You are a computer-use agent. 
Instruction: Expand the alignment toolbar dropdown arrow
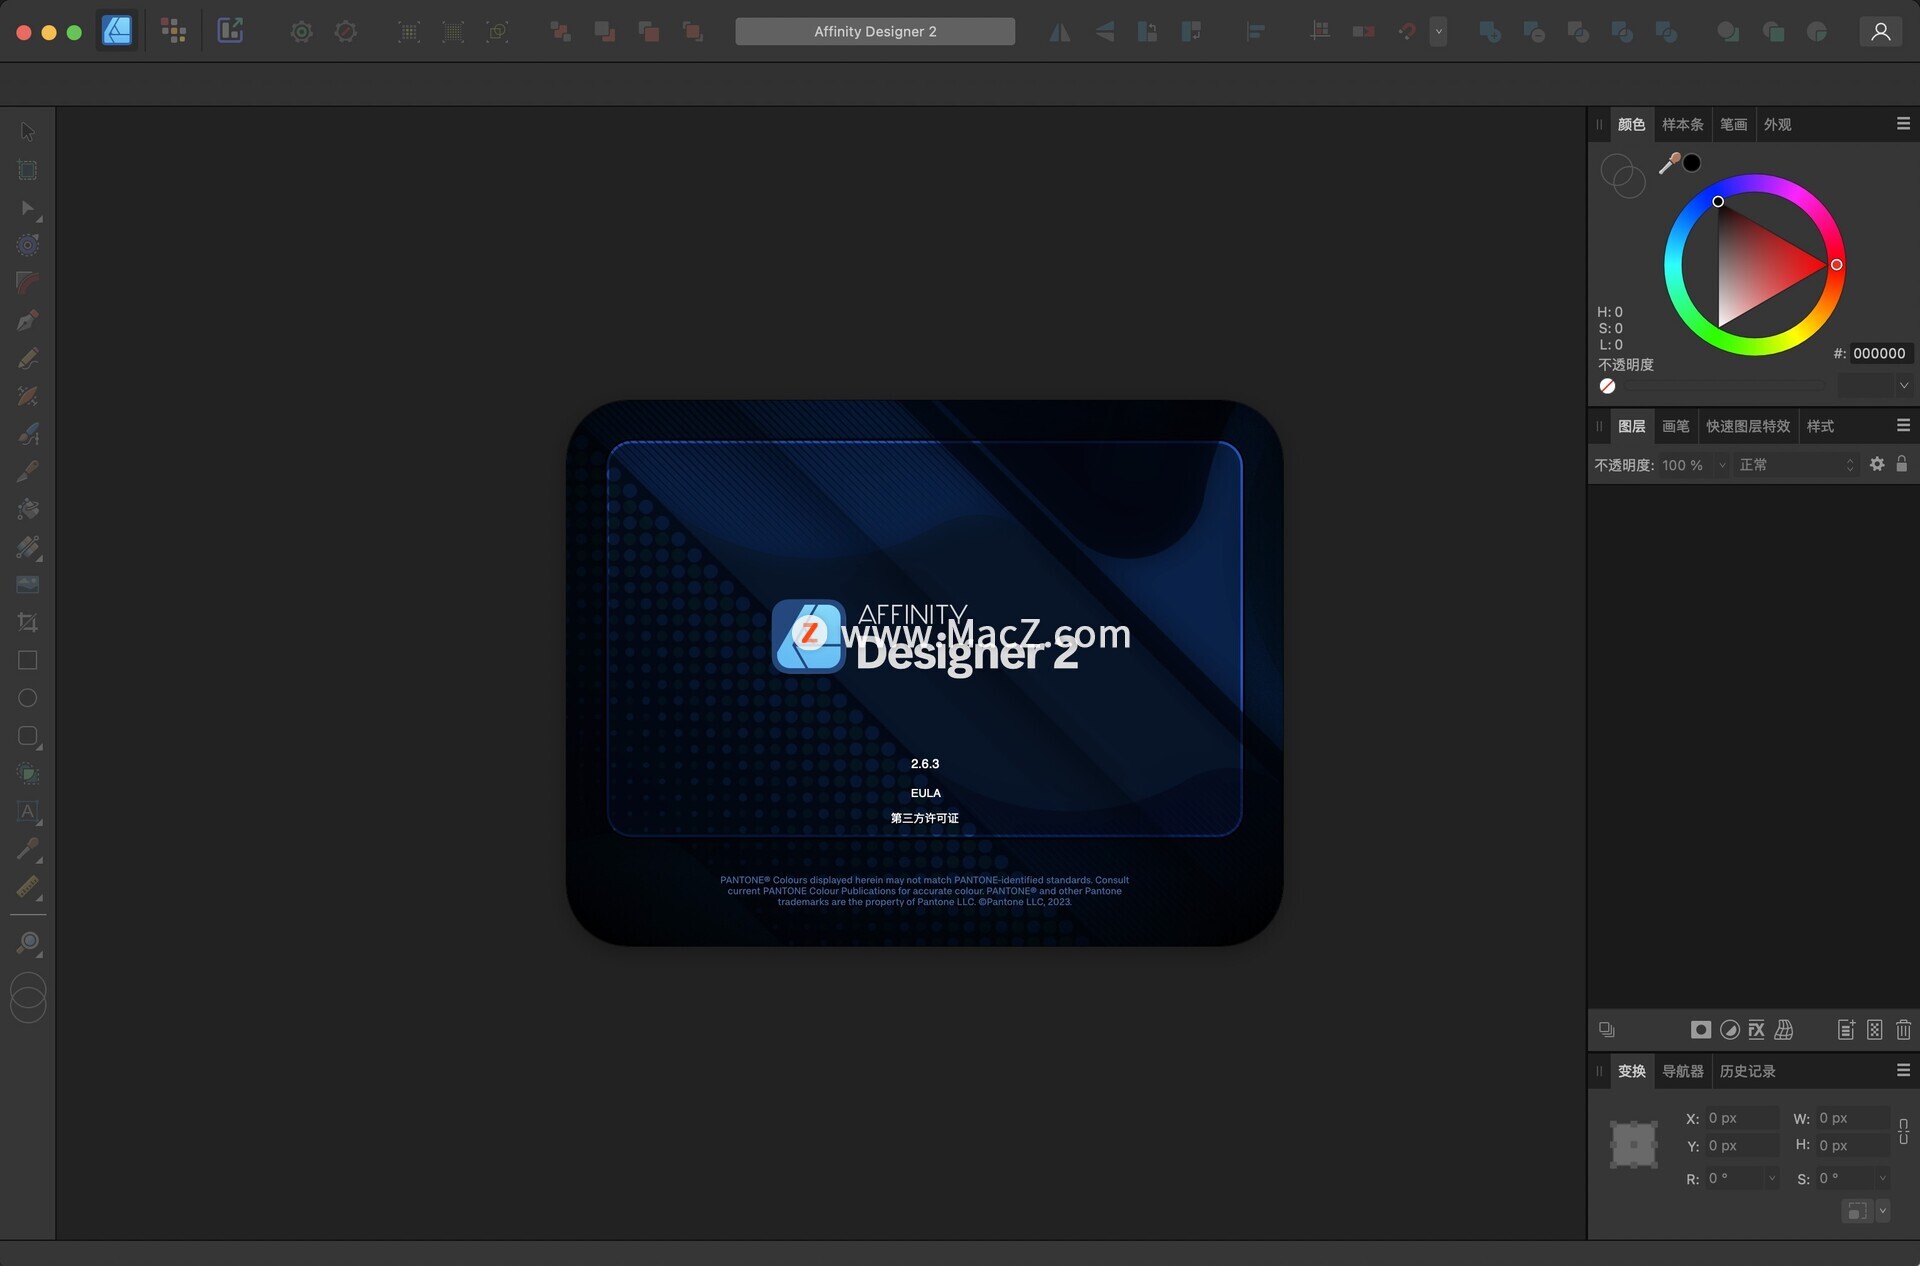tap(1438, 32)
